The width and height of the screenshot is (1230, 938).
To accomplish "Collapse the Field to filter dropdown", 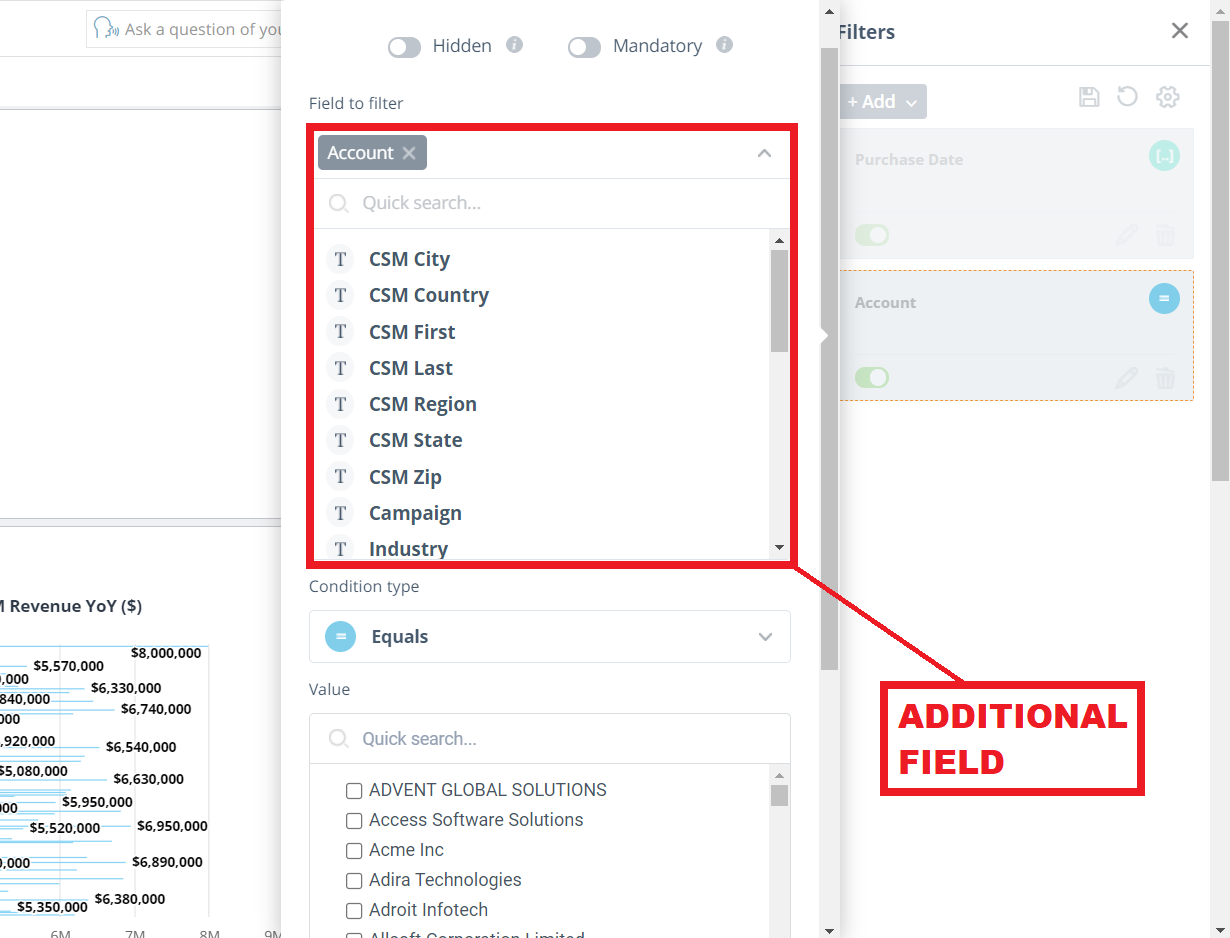I will click(764, 153).
